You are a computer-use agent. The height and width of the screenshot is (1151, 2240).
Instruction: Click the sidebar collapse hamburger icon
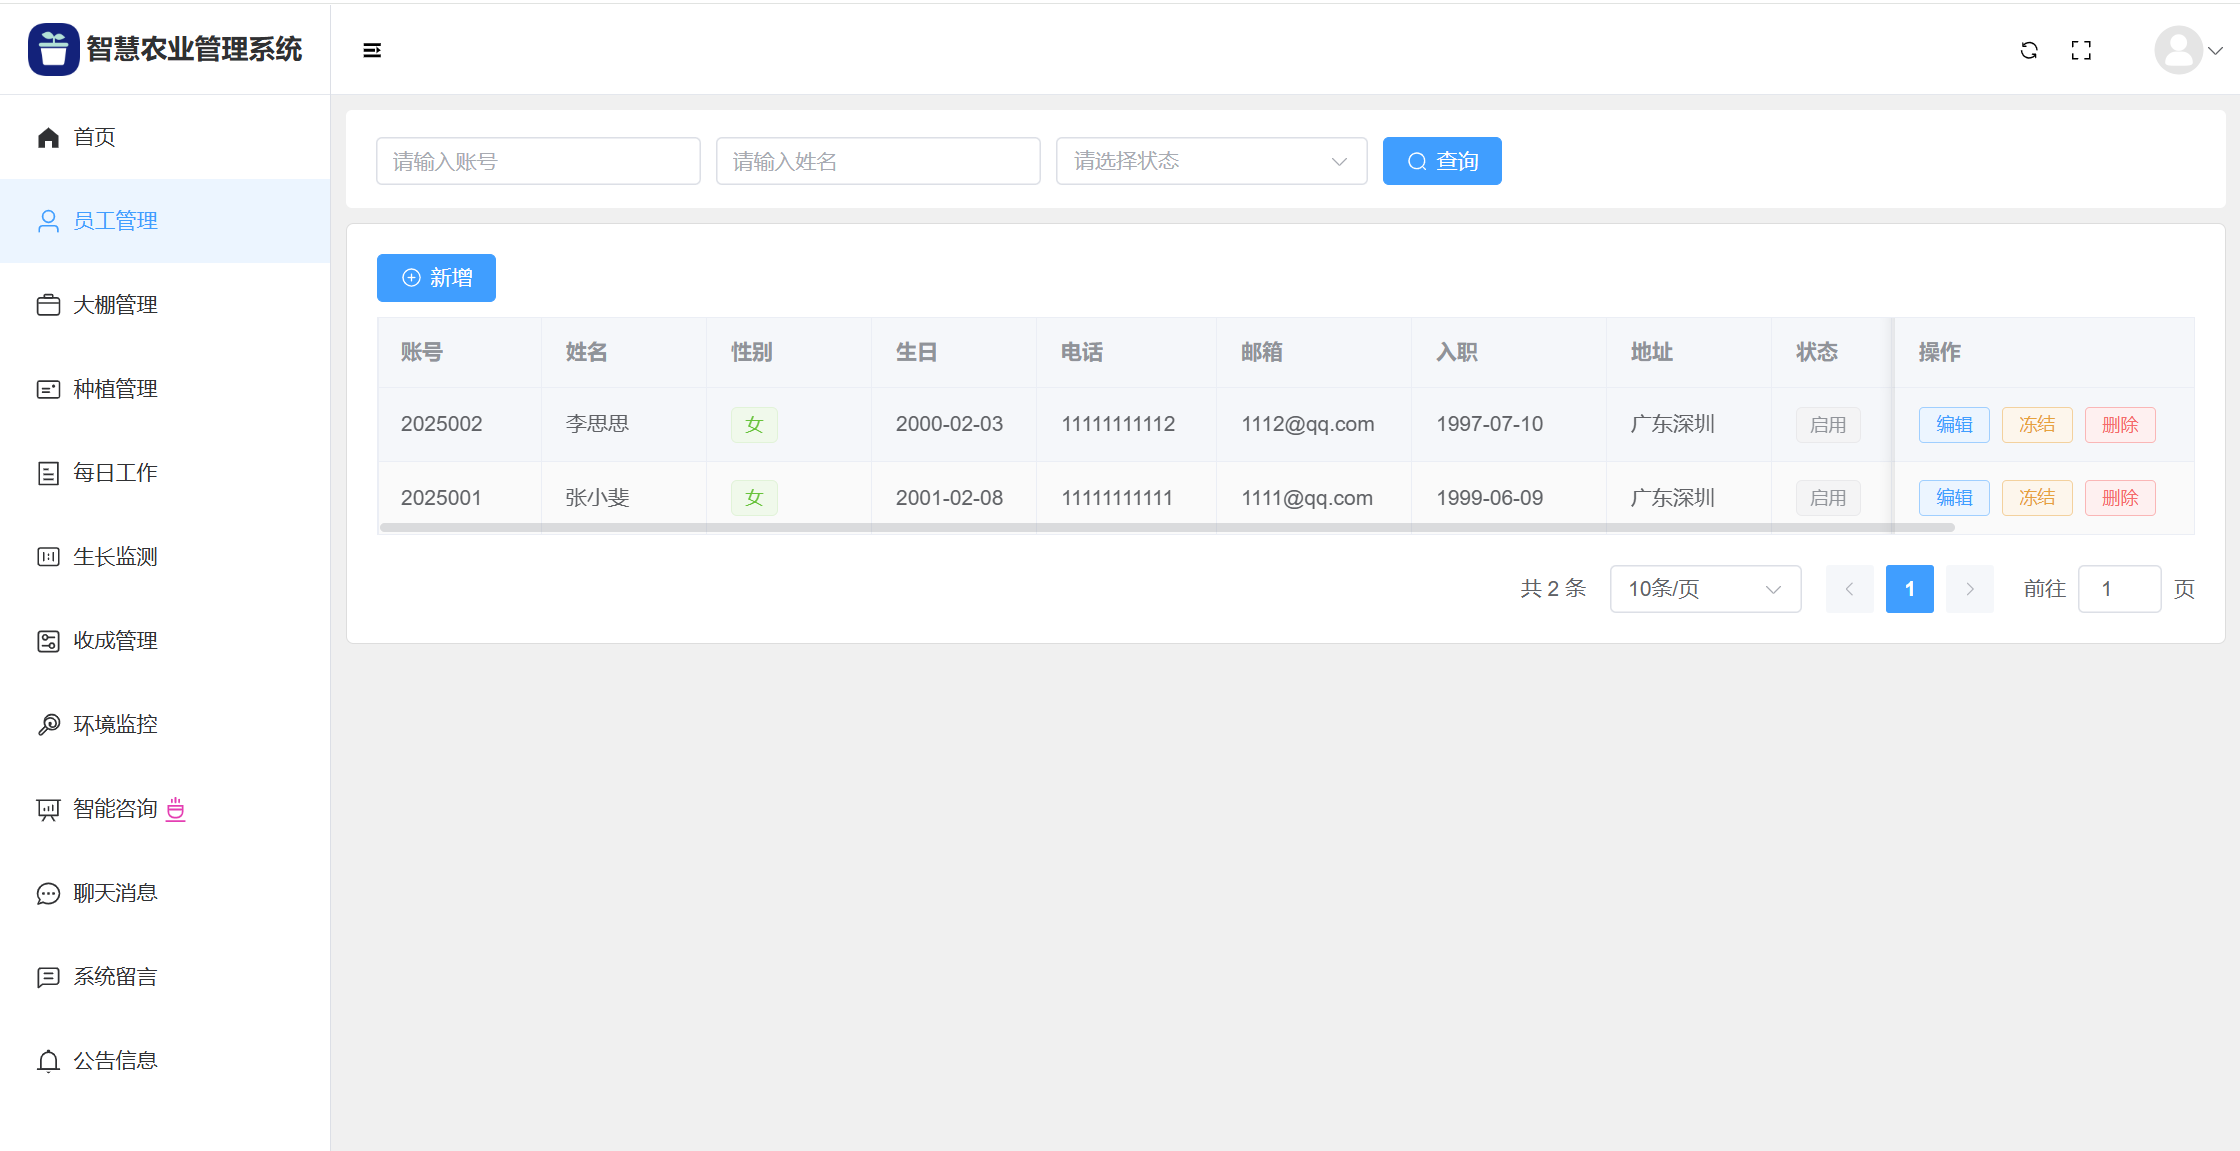(372, 50)
